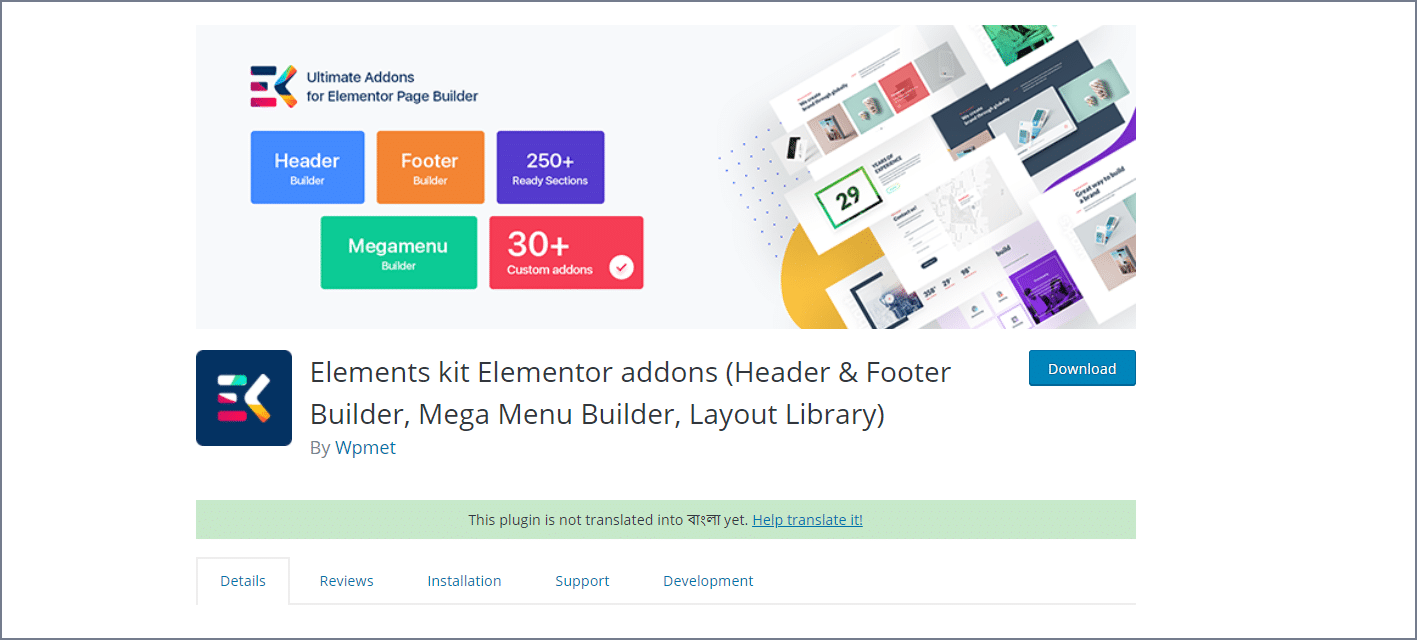Click the checkmark icon on Custom addons
Screen dimensions: 1417x640
(x=621, y=267)
